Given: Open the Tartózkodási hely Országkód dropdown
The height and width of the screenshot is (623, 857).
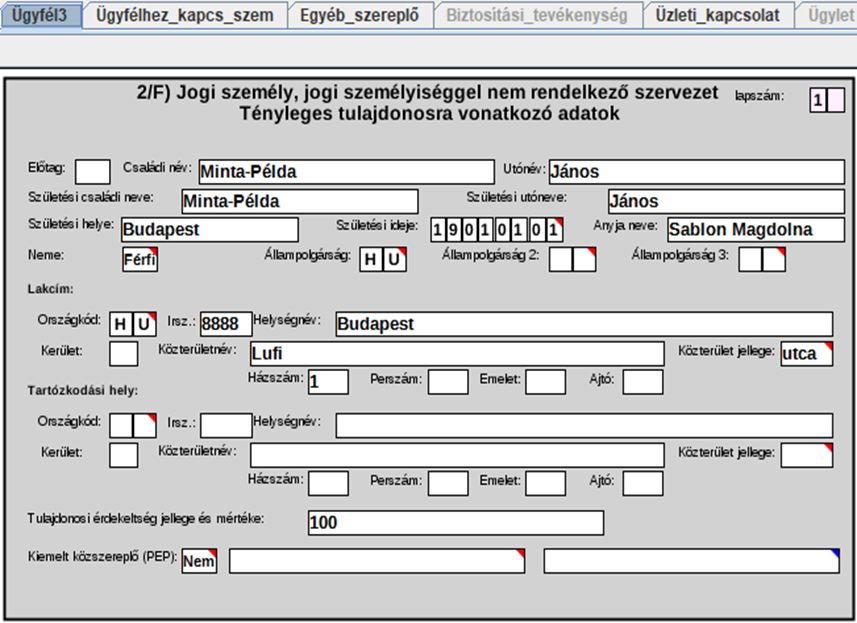Looking at the screenshot, I should point(133,426).
